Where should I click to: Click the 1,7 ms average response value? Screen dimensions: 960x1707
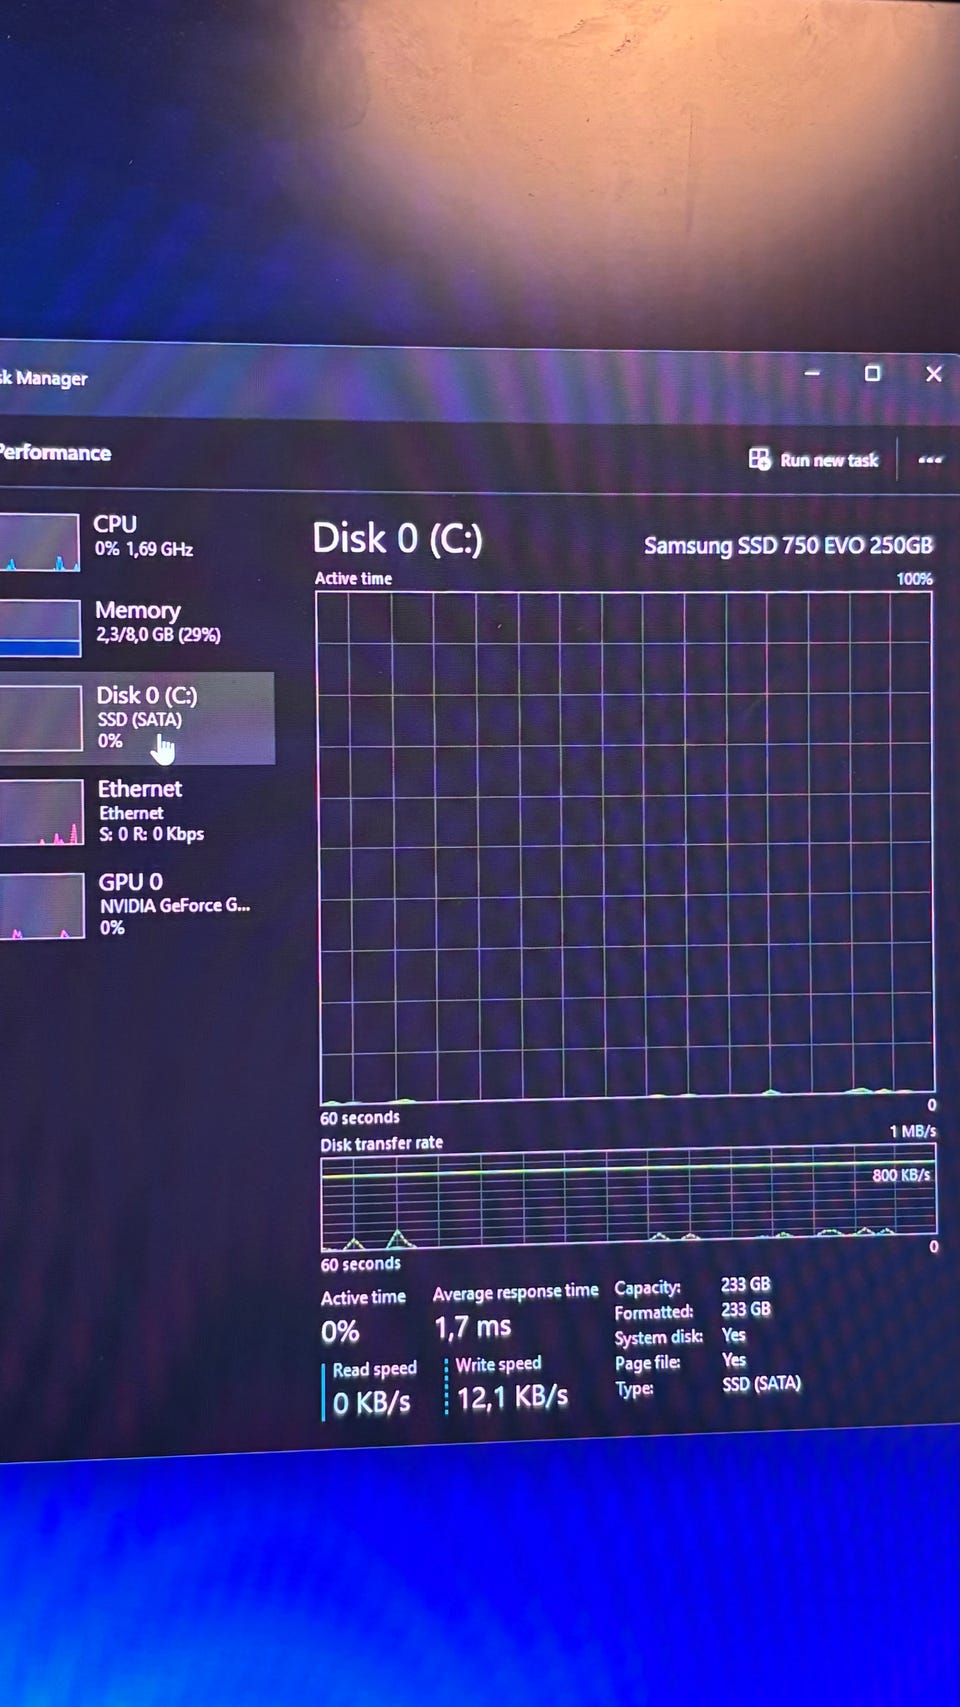coord(473,1327)
